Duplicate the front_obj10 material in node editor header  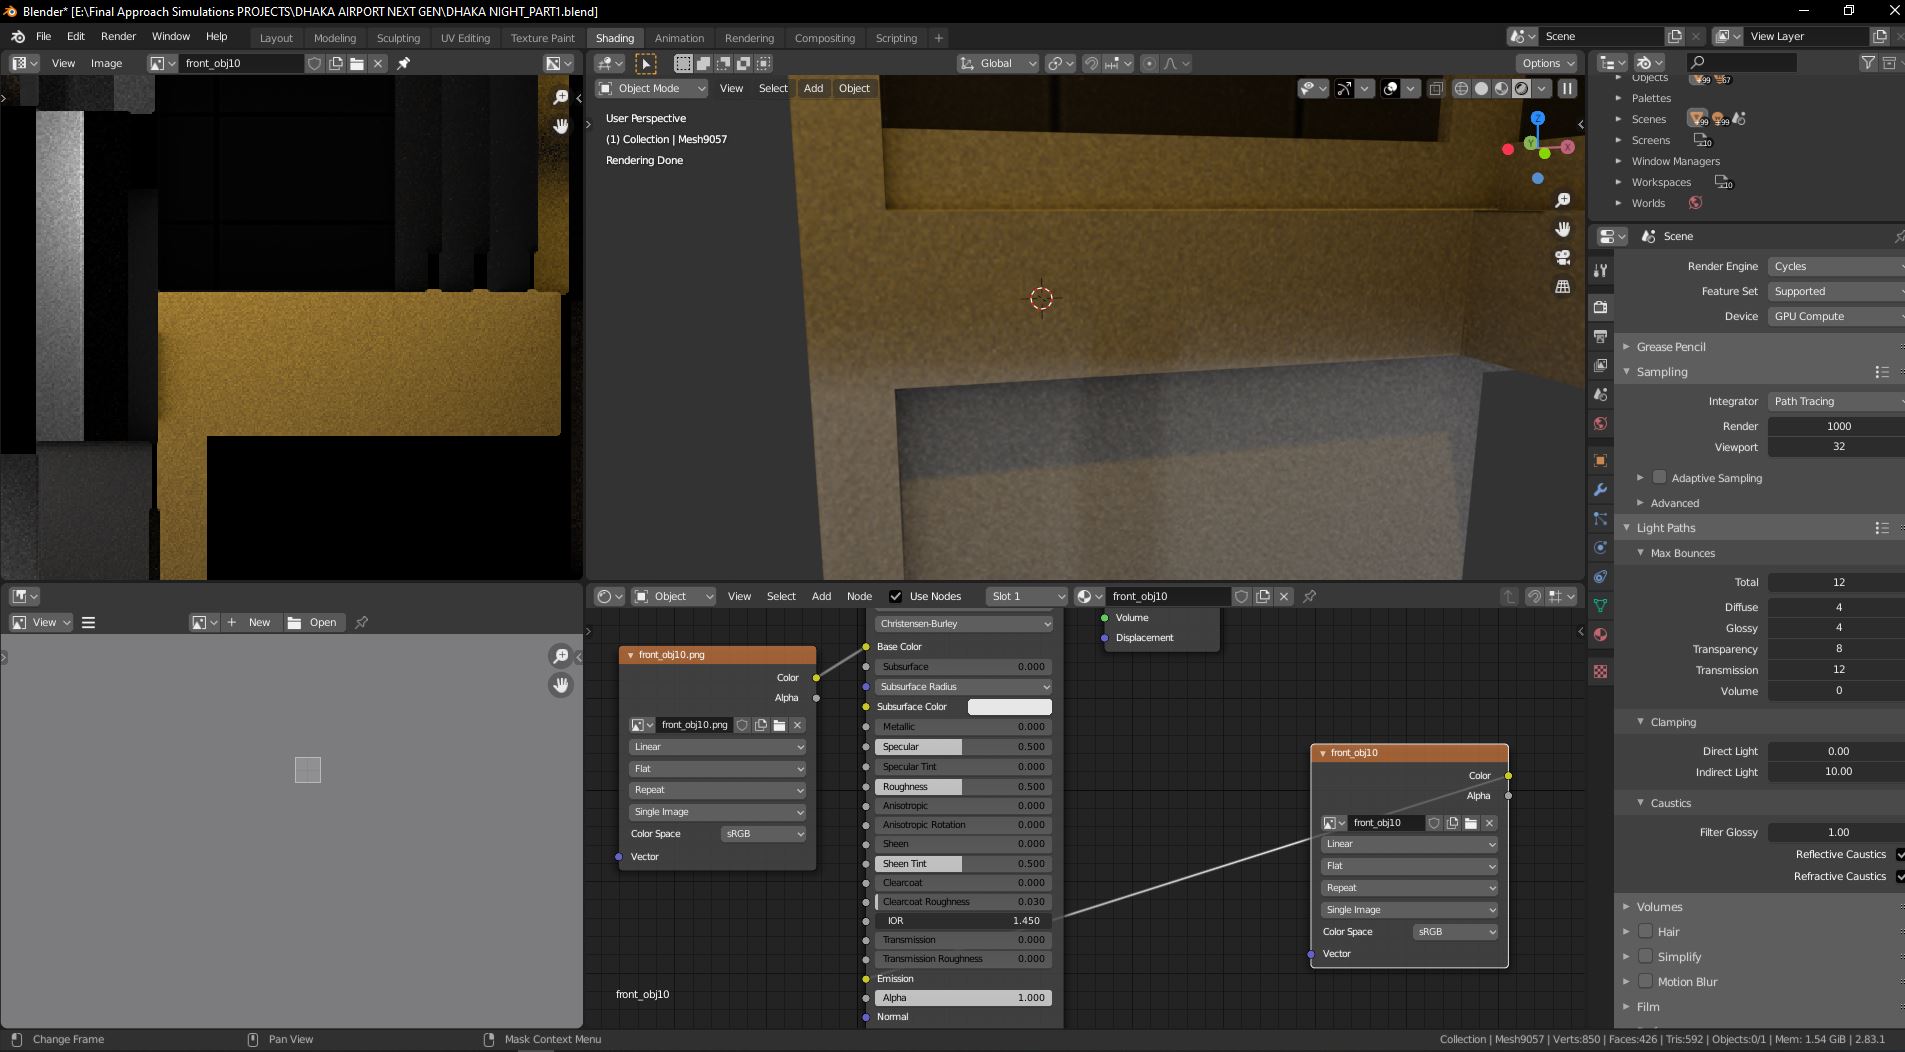1263,596
